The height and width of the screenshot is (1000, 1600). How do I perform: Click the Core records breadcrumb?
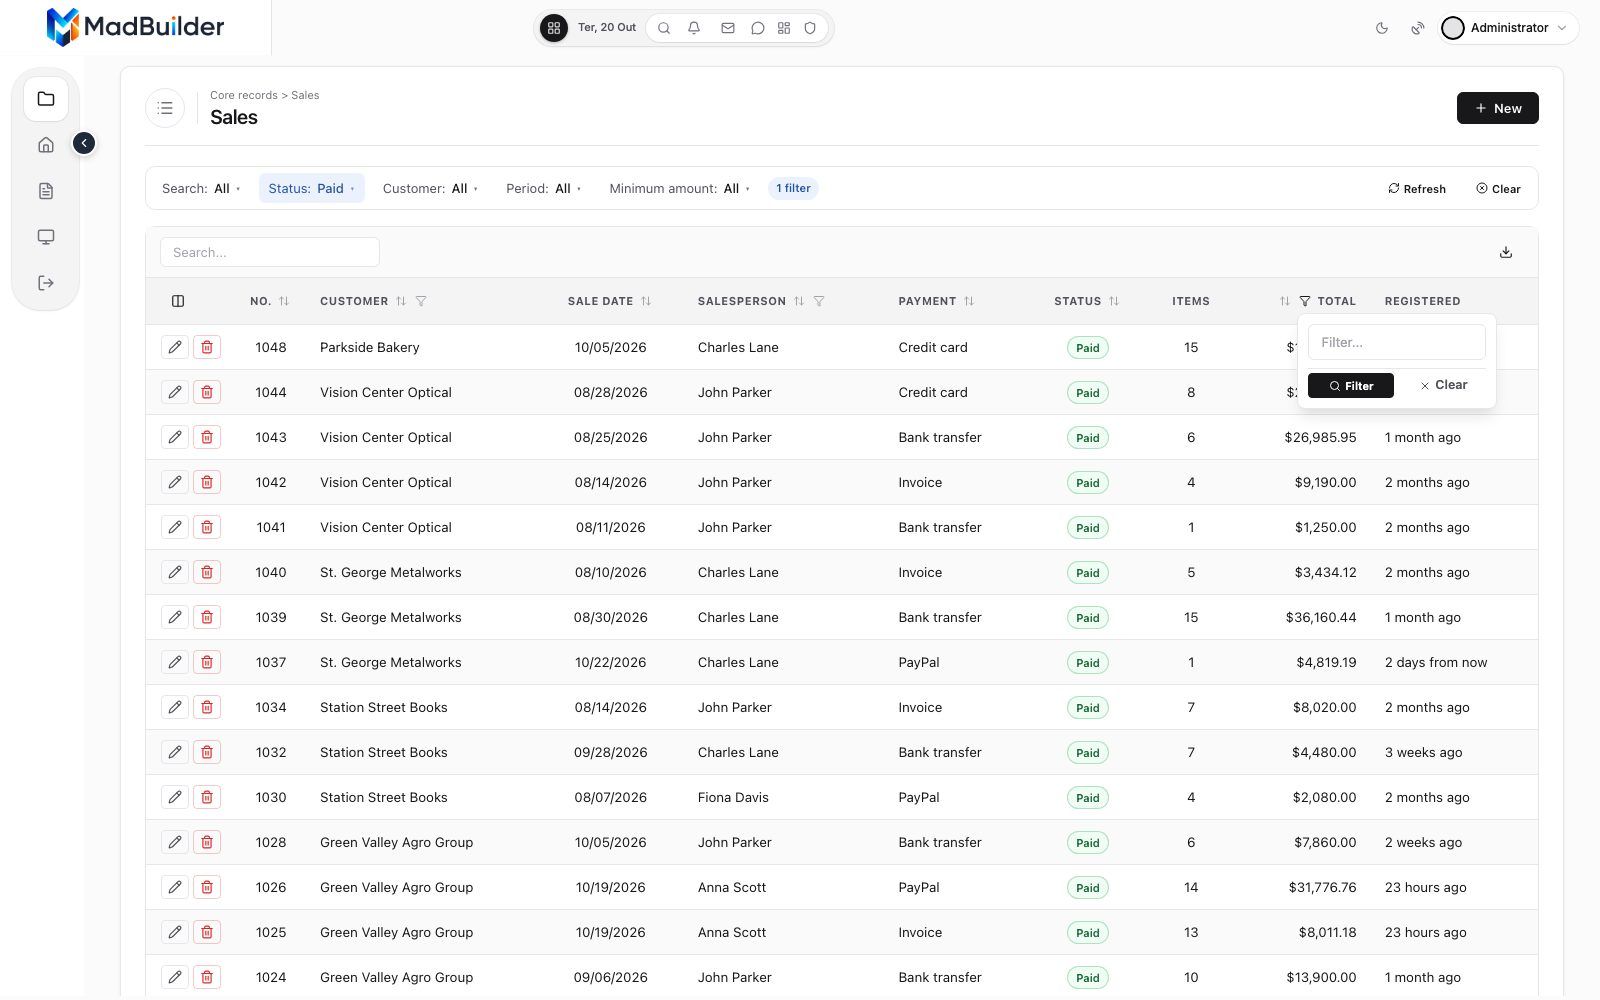(244, 95)
